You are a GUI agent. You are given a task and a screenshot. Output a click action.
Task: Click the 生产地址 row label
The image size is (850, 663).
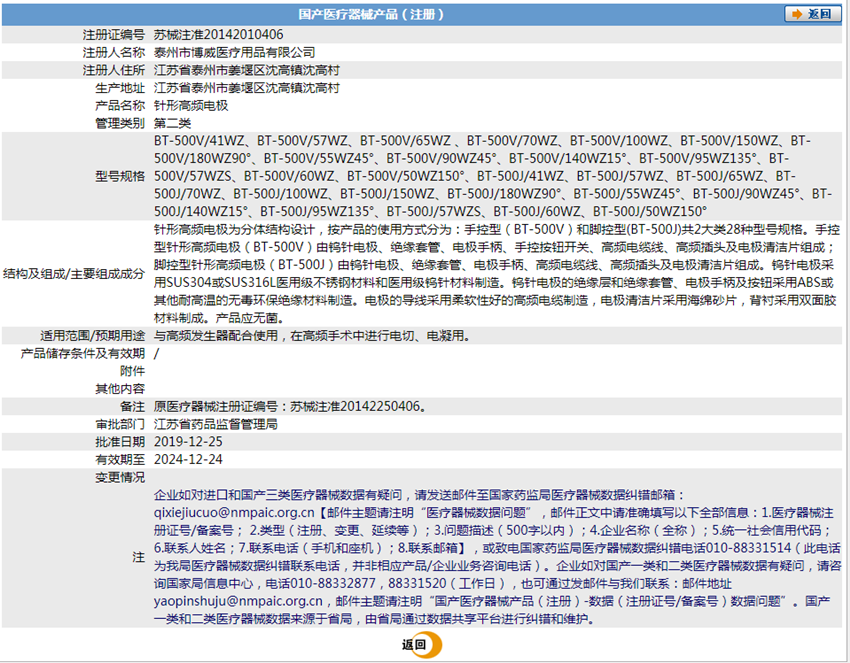[119, 88]
